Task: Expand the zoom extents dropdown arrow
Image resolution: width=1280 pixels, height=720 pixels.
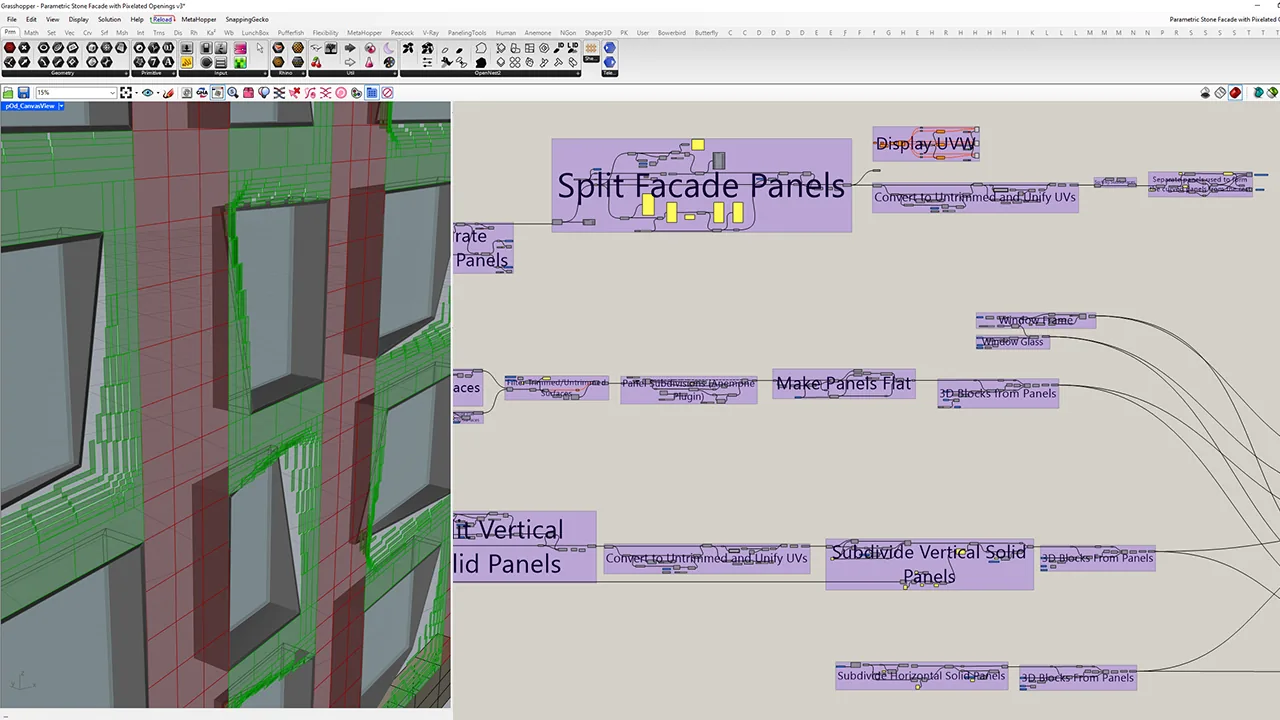Action: click(x=136, y=93)
